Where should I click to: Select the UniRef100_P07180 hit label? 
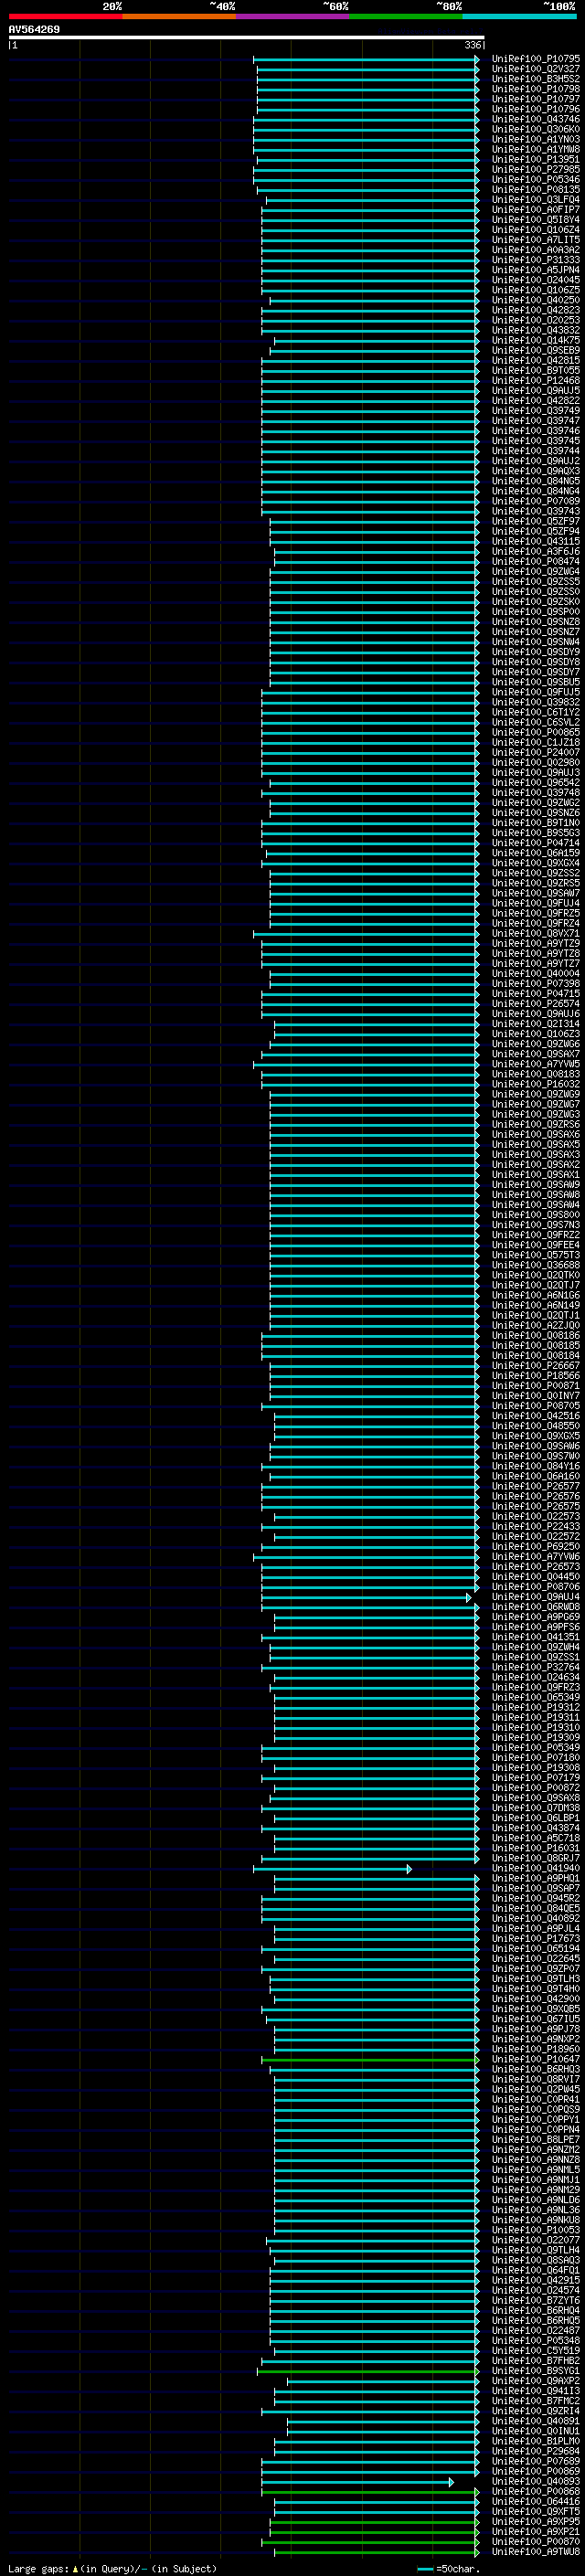pos(535,1757)
